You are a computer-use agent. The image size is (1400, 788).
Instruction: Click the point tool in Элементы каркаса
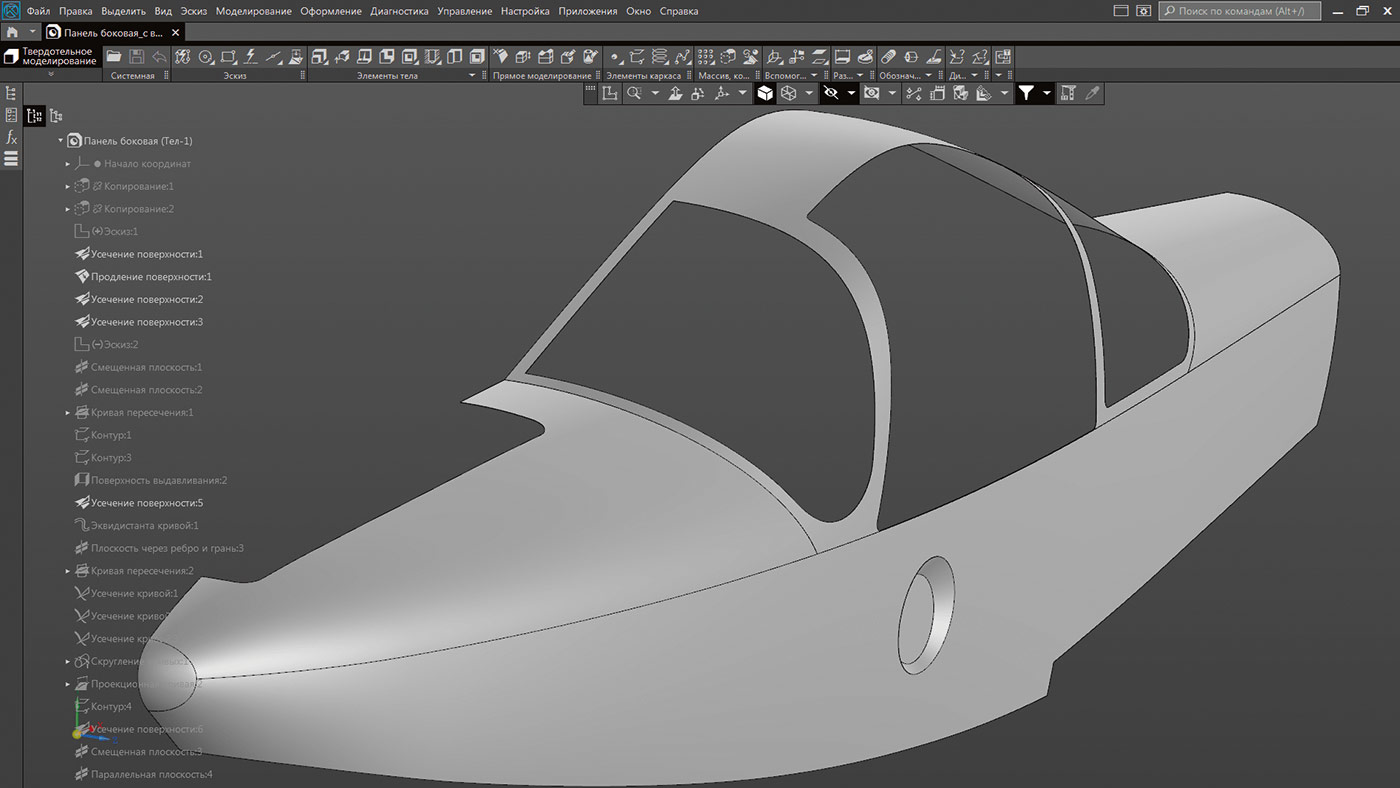615,57
